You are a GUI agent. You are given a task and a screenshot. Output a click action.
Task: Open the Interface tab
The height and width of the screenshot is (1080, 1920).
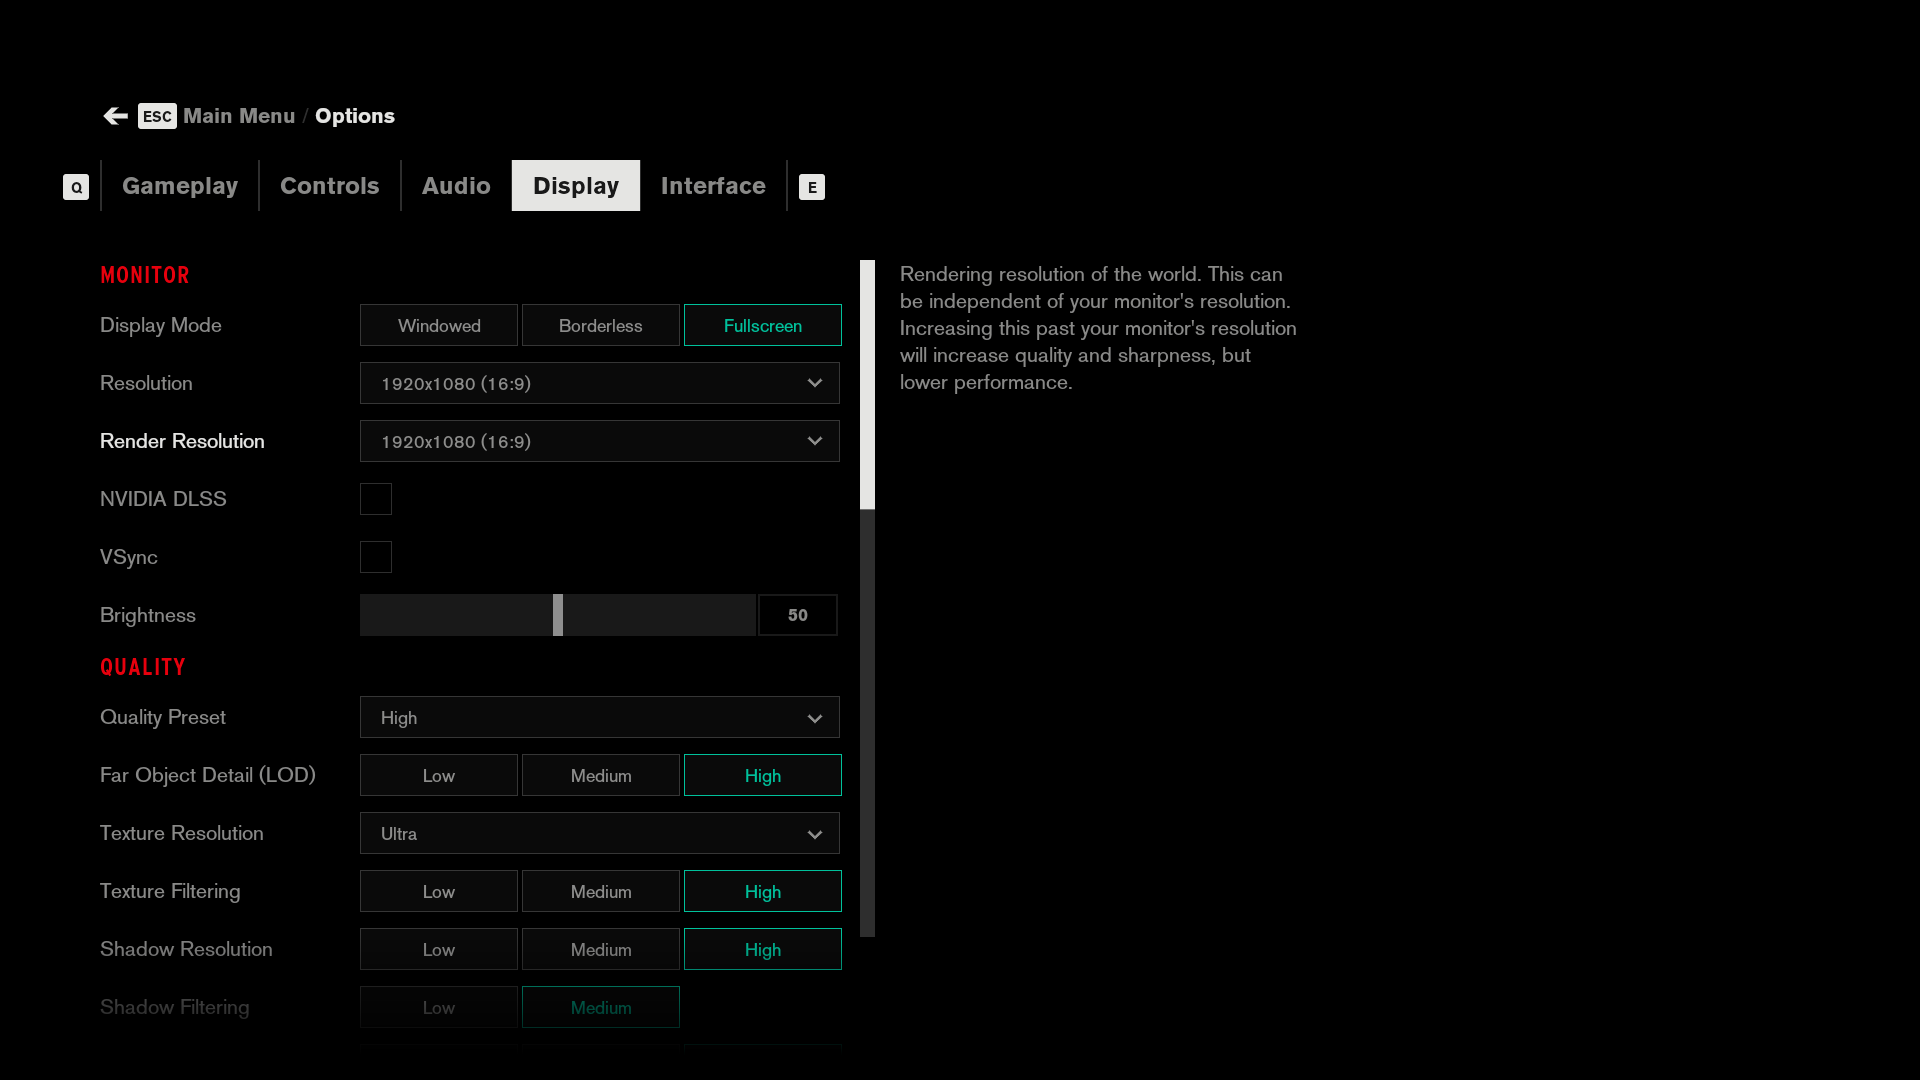tap(713, 186)
